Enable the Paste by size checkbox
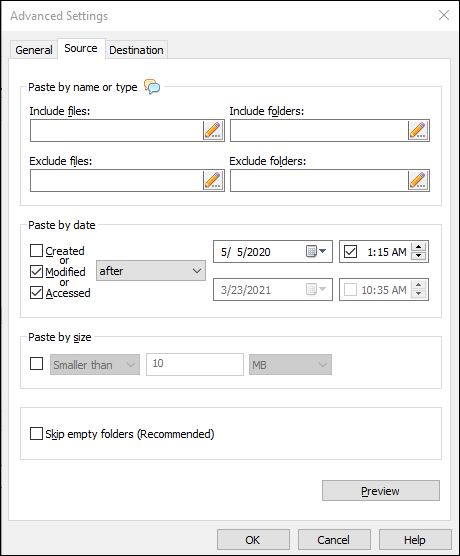 36,364
